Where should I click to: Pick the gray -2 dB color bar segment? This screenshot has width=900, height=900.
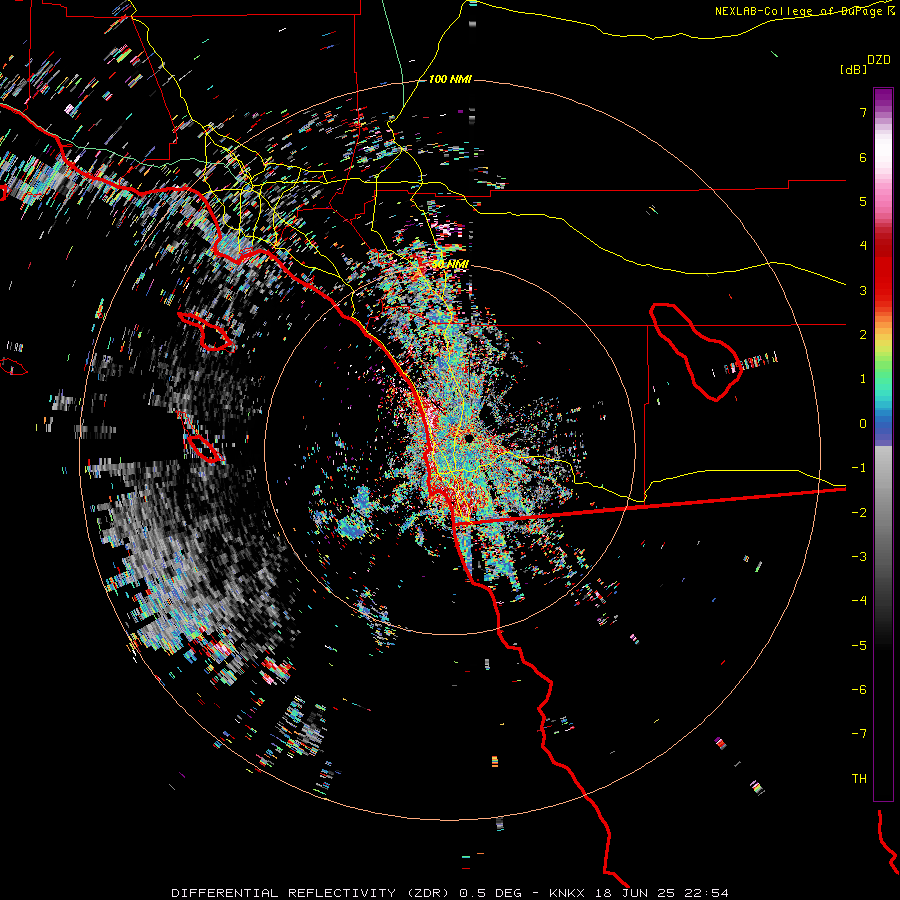tap(883, 513)
